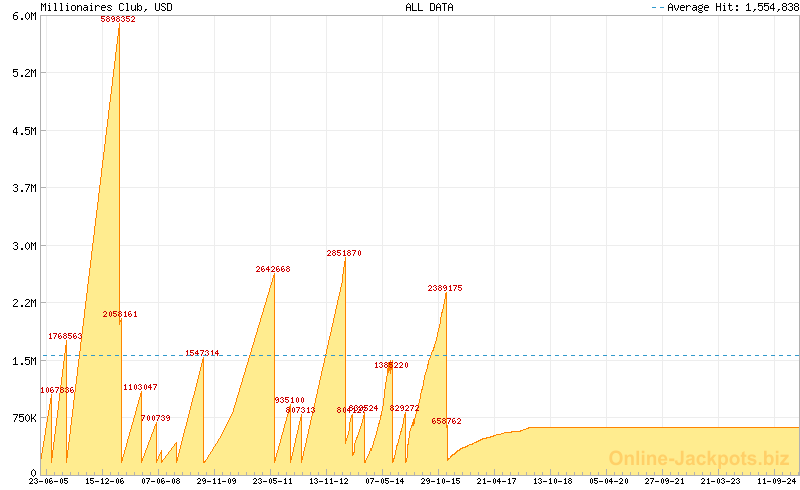Select the 2851870 jackpot peak label

(344, 253)
